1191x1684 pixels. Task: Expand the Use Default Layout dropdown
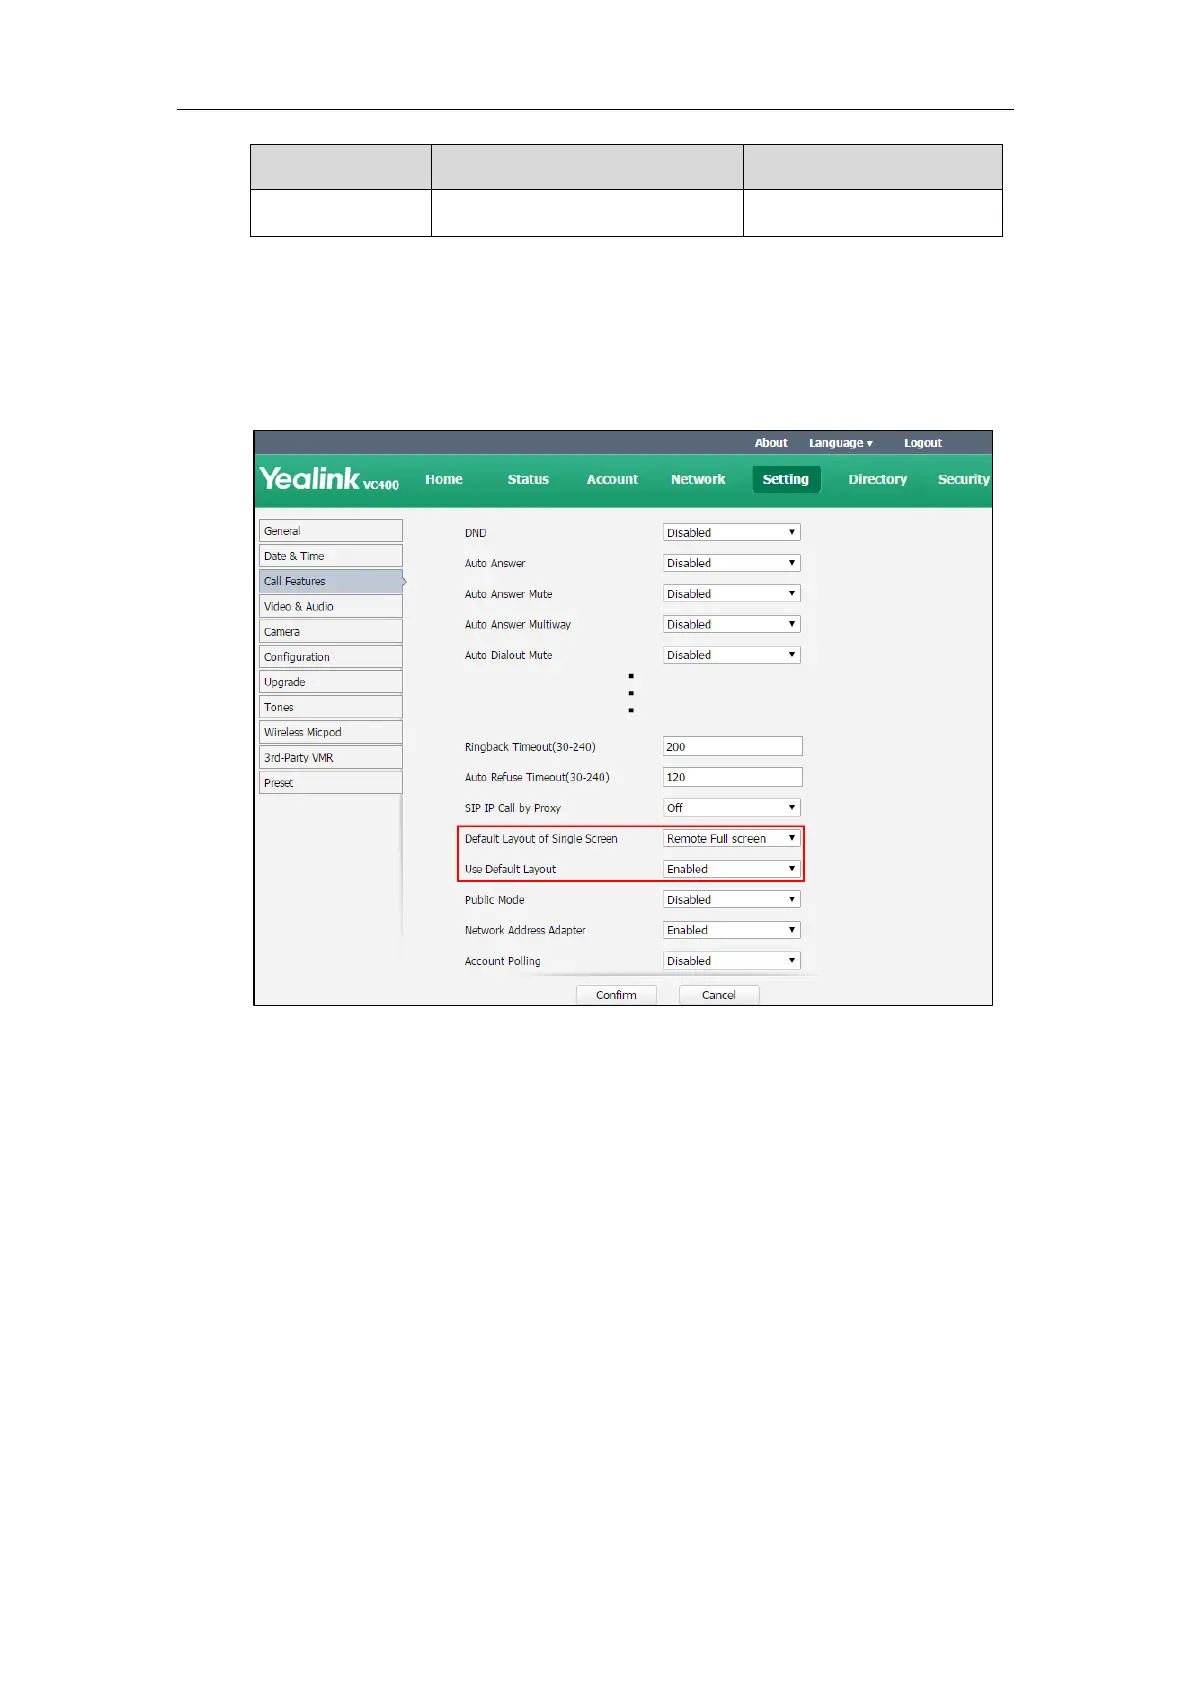click(732, 869)
